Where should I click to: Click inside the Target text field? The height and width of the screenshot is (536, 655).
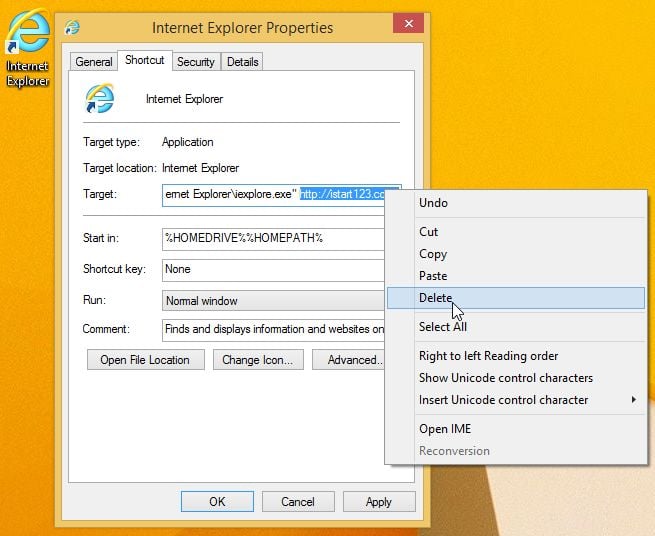273,195
